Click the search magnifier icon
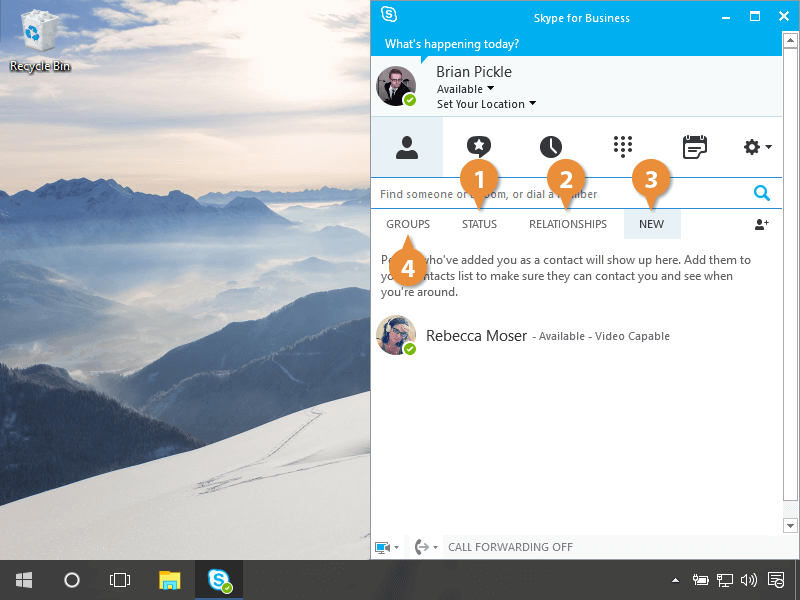This screenshot has height=600, width=800. point(762,194)
